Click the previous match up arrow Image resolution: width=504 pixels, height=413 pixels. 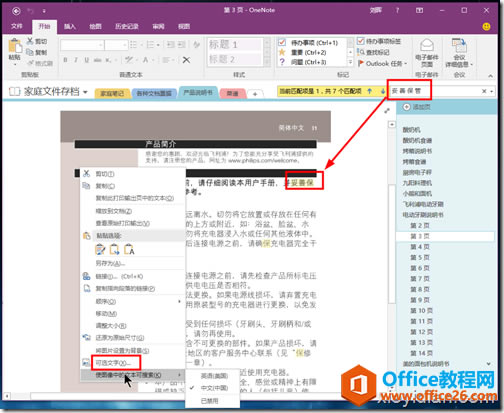[369, 91]
